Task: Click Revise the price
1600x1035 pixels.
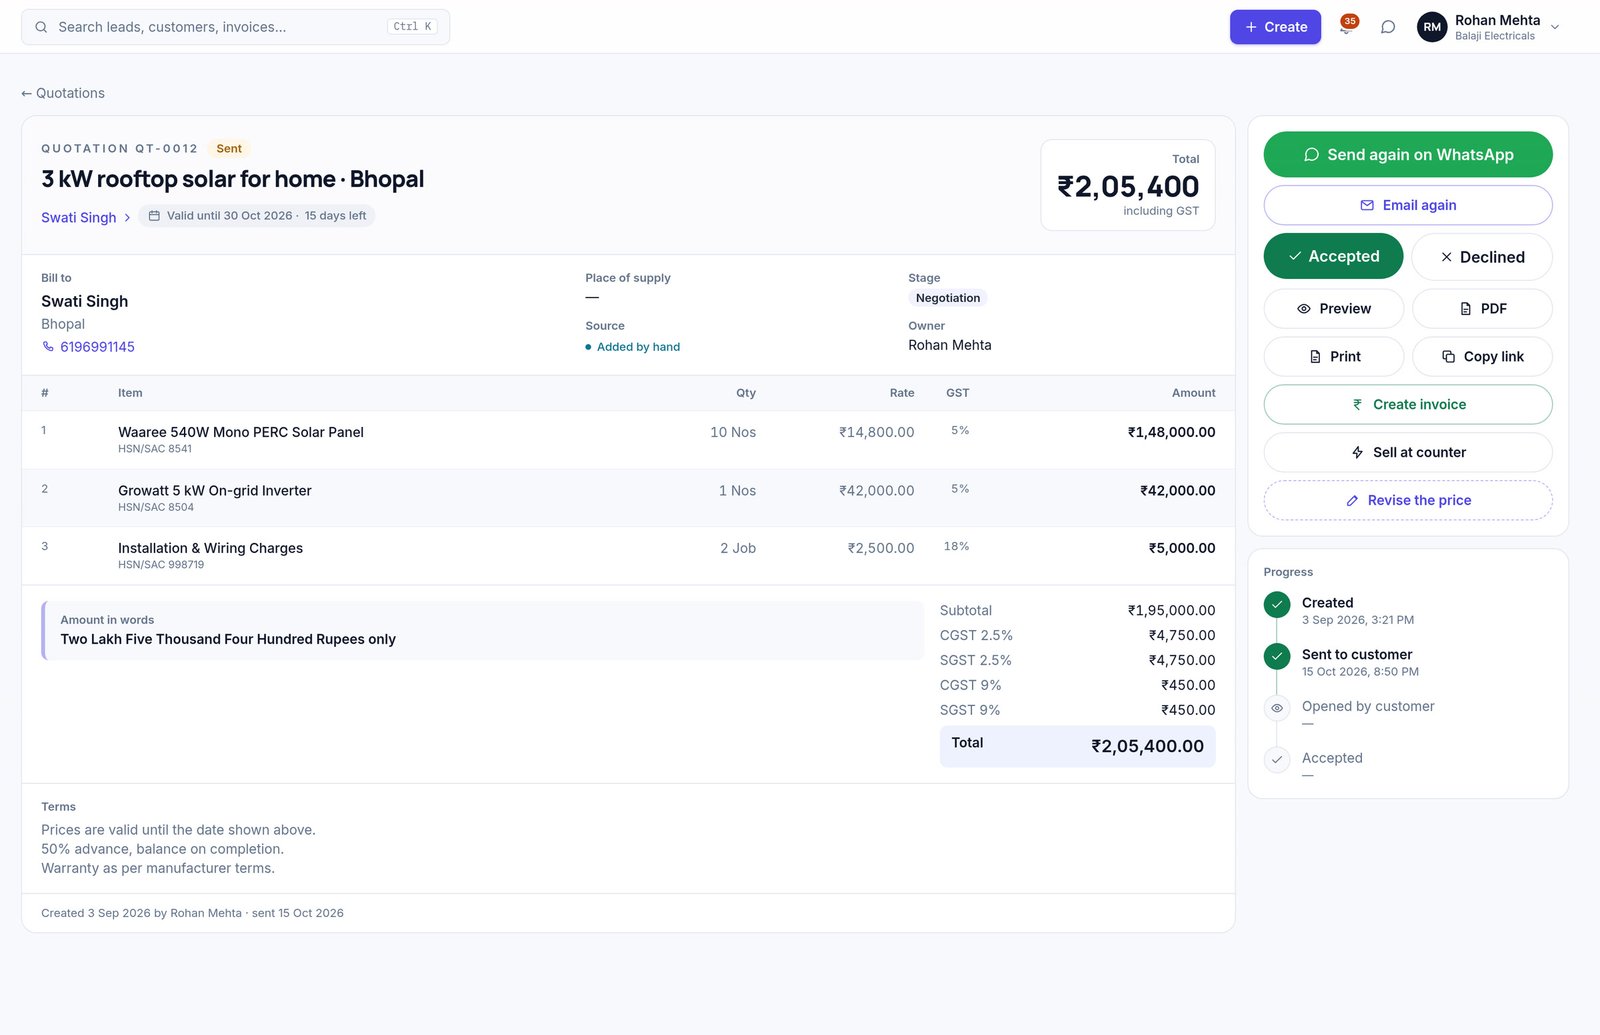Action: coord(1408,501)
